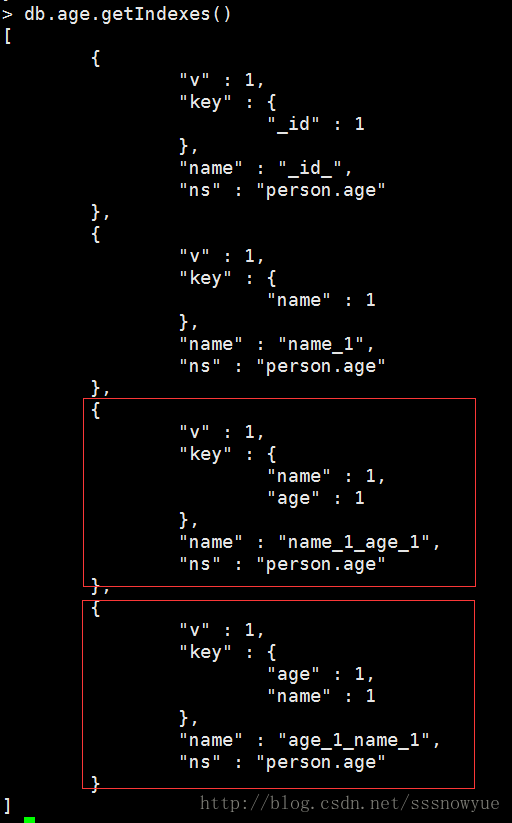
Task: Click the opening square bracket of the array
Action: coord(7,37)
